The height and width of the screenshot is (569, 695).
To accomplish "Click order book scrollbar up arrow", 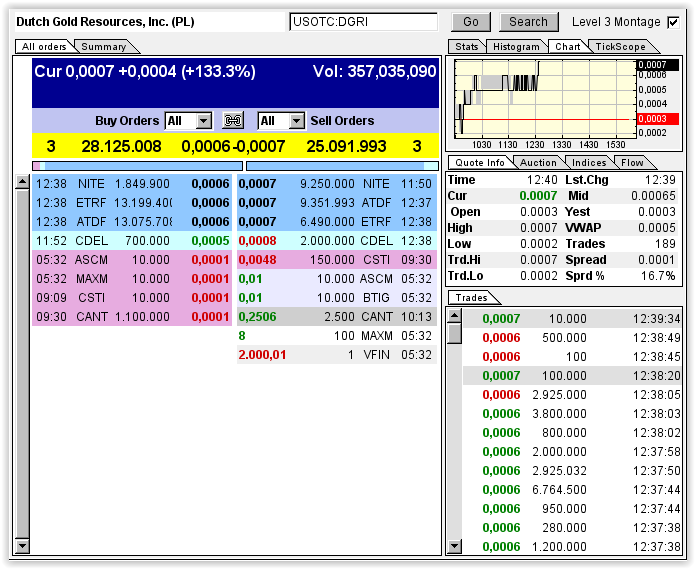I will click(22, 182).
